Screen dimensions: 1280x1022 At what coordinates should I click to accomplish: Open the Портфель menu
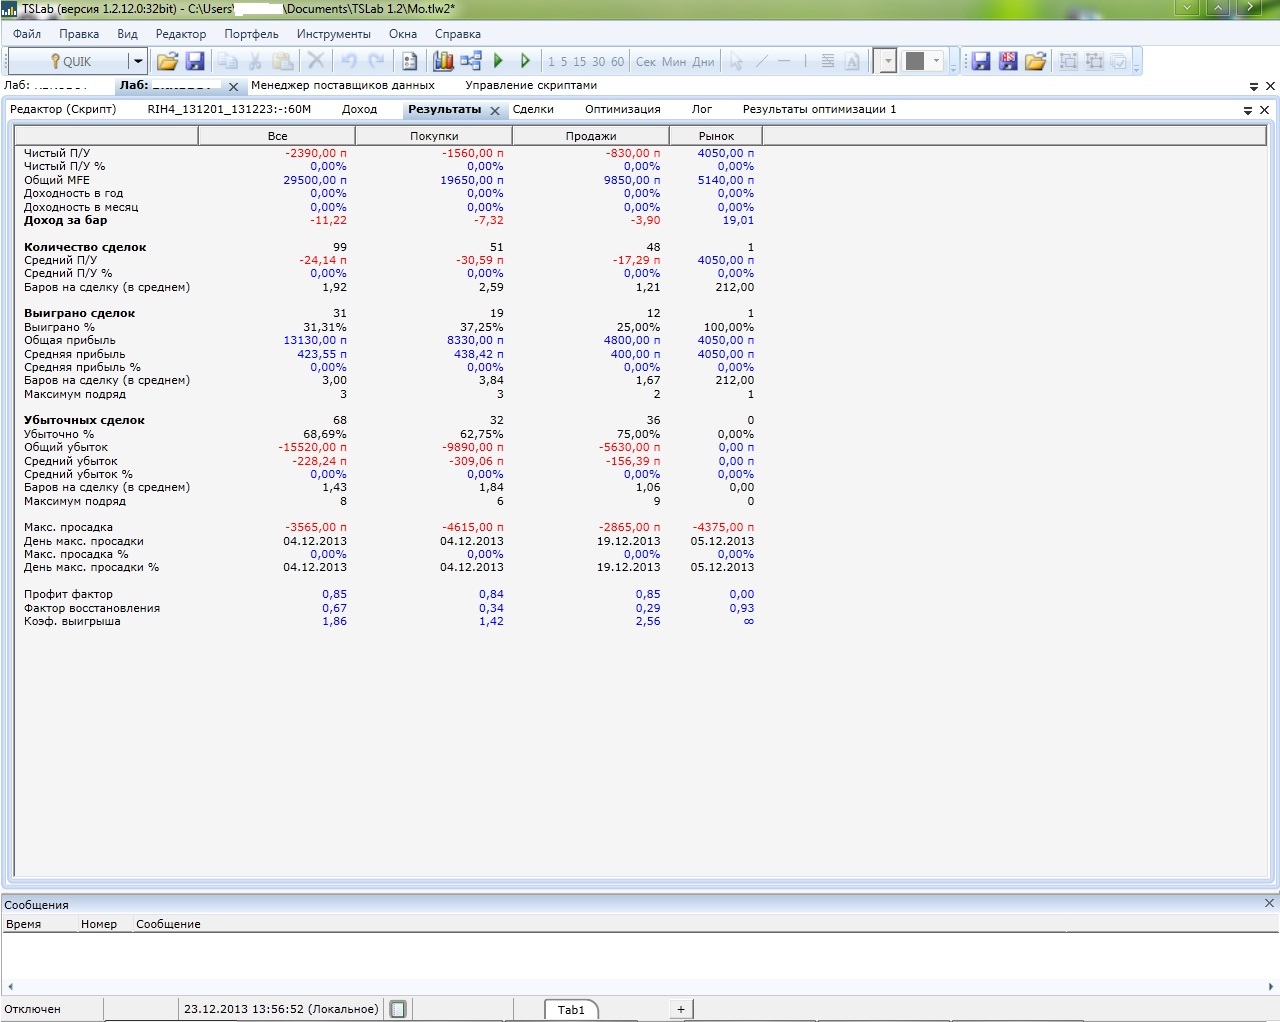(x=251, y=34)
